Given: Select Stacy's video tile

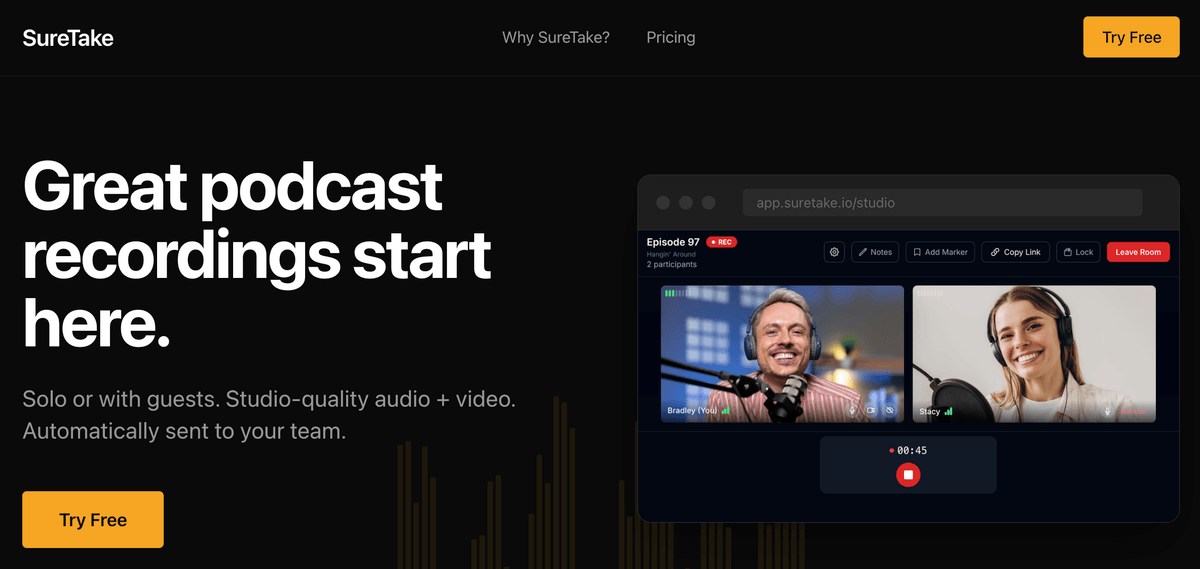Looking at the screenshot, I should 1034,354.
